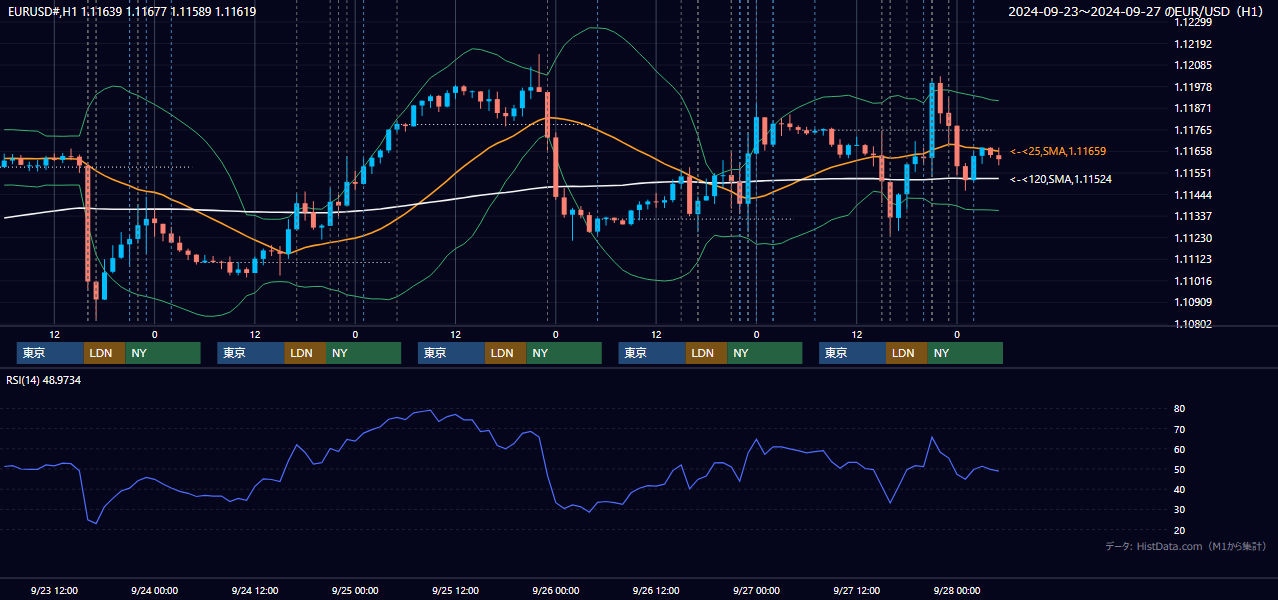Click price axis value 1.11658

tap(1193, 151)
